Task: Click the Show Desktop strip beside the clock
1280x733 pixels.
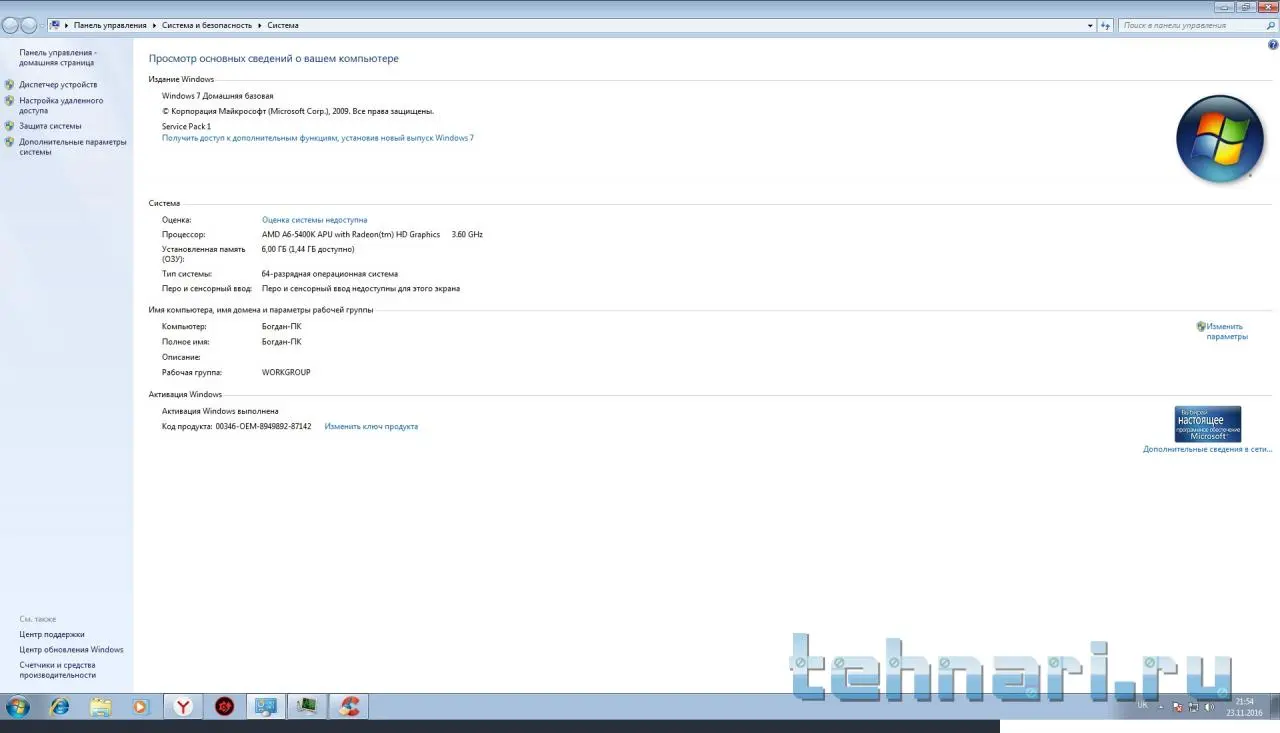Action: click(x=1273, y=707)
